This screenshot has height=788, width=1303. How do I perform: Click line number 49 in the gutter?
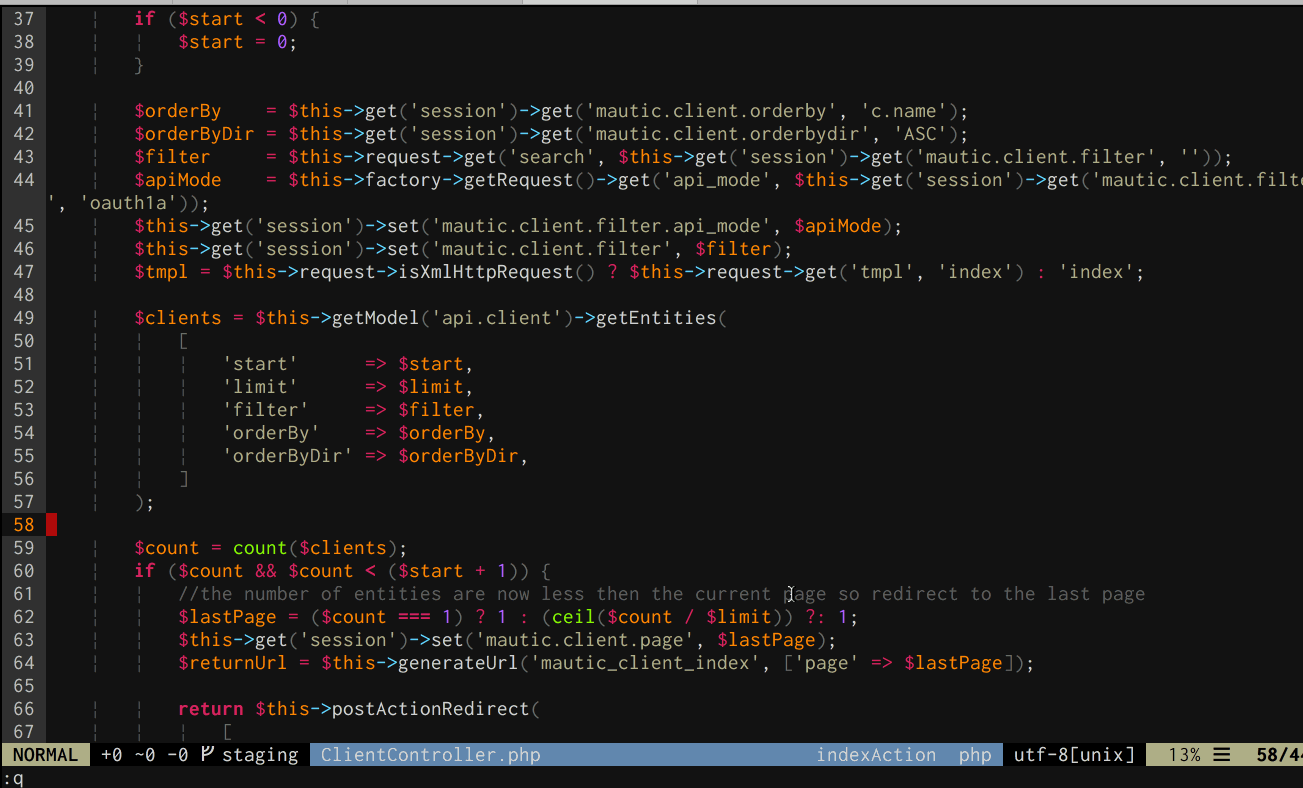pos(24,318)
